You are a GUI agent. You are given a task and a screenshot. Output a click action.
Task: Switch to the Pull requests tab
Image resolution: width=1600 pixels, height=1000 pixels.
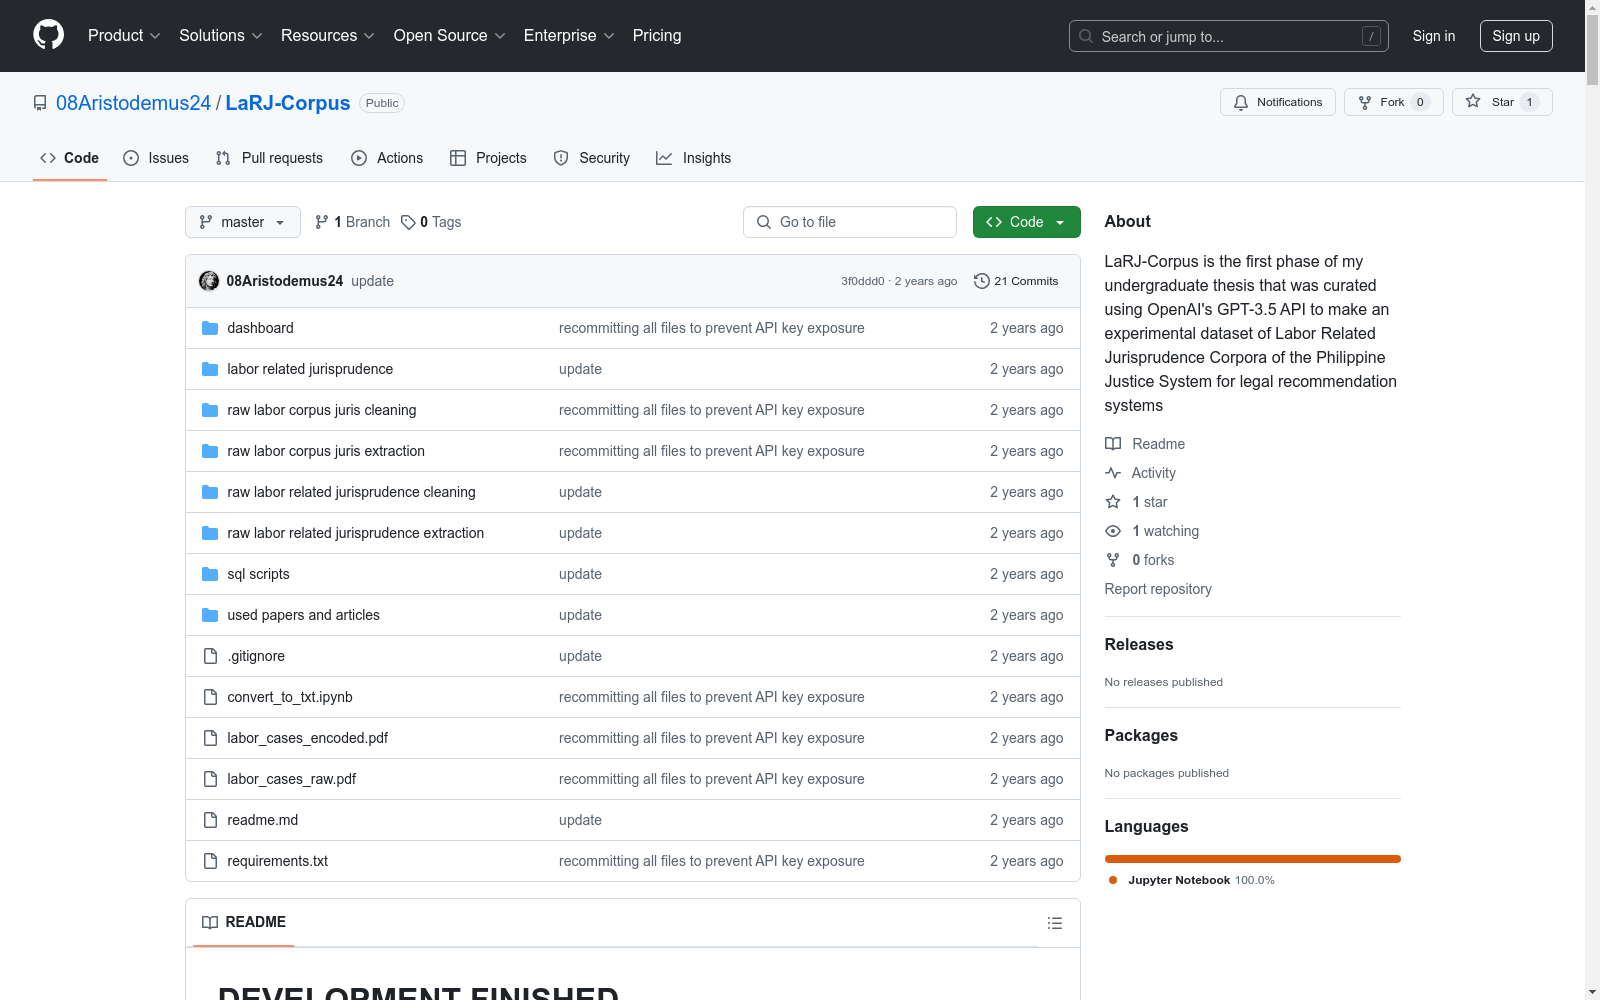[x=270, y=158]
